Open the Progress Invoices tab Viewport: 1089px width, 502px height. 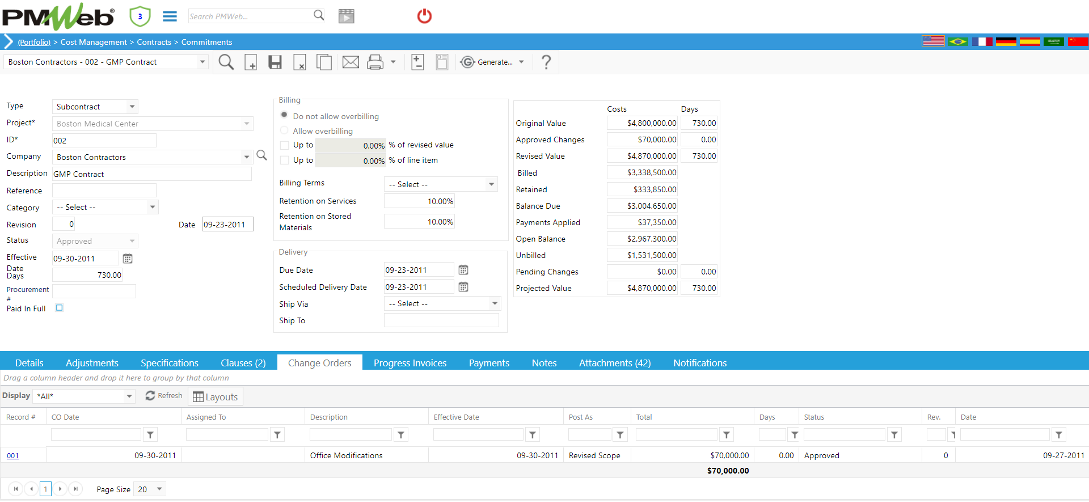(x=410, y=362)
